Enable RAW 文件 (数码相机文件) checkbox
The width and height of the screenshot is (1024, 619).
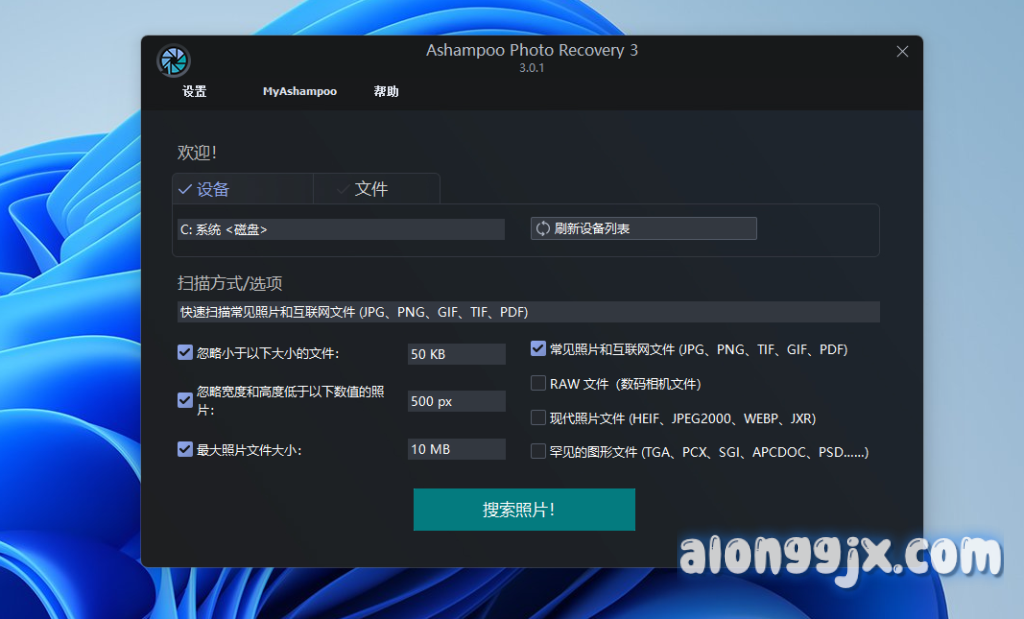pos(538,384)
